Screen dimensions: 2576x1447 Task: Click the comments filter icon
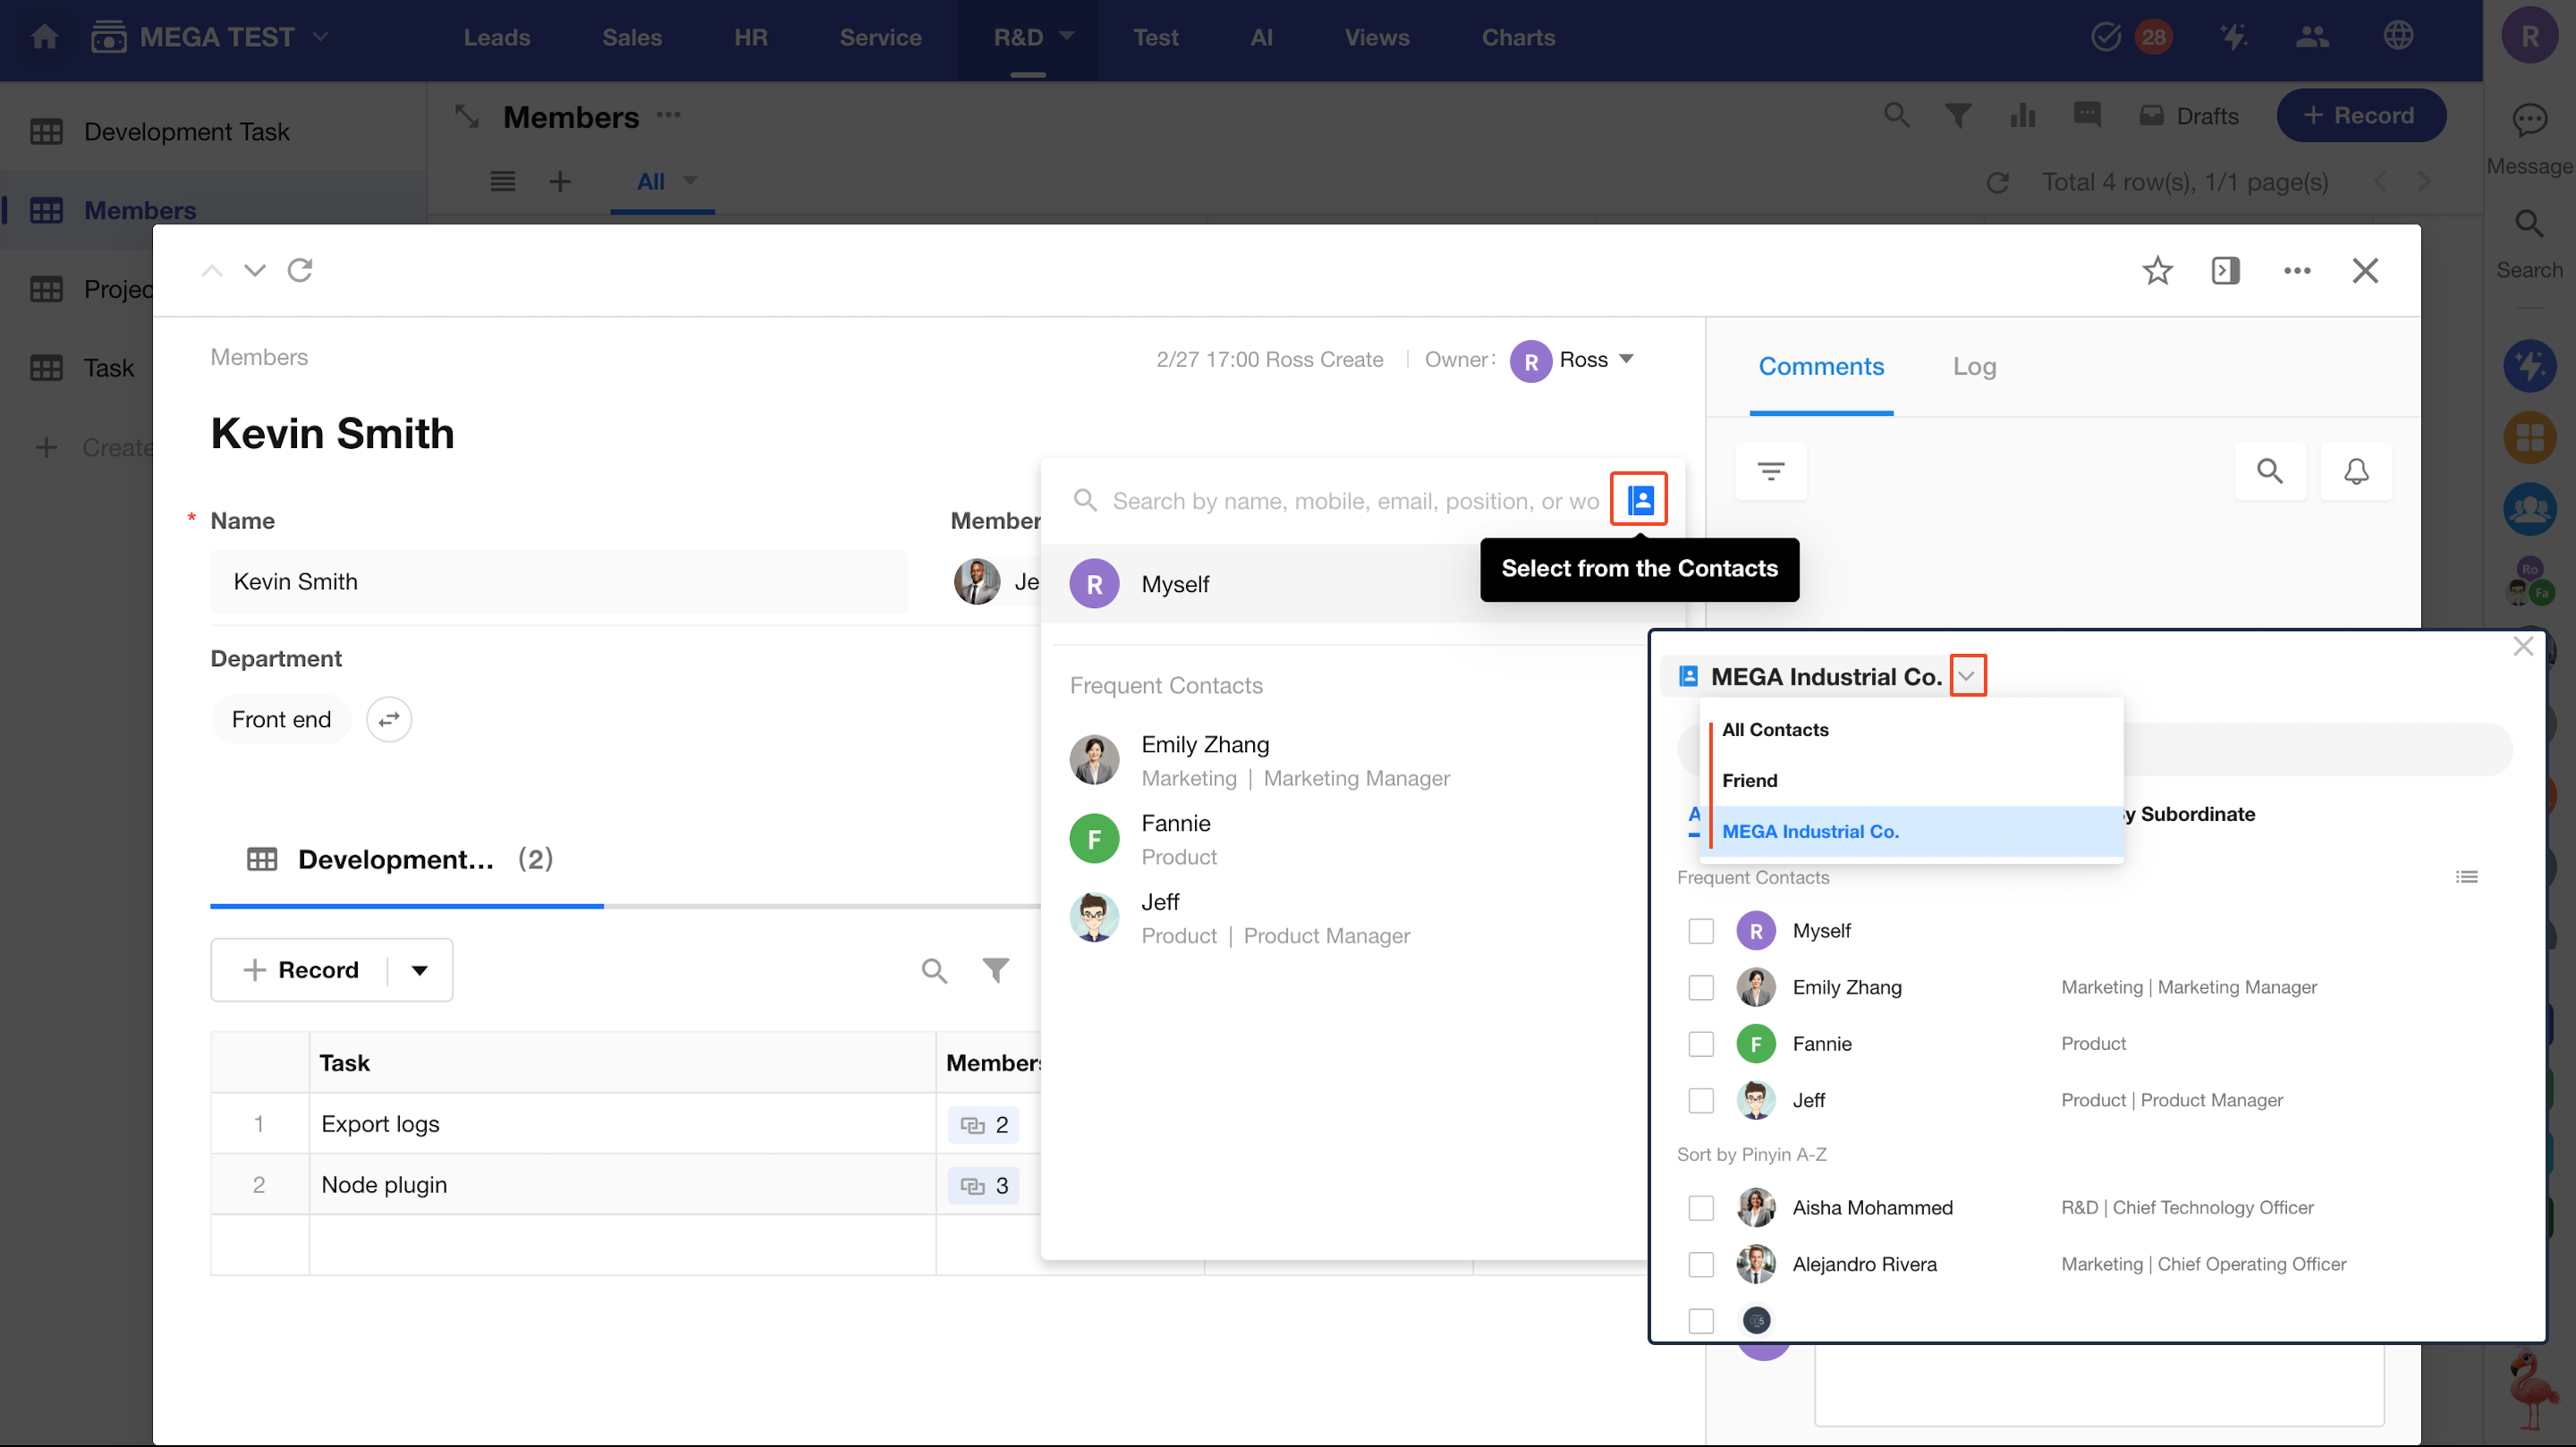1770,471
